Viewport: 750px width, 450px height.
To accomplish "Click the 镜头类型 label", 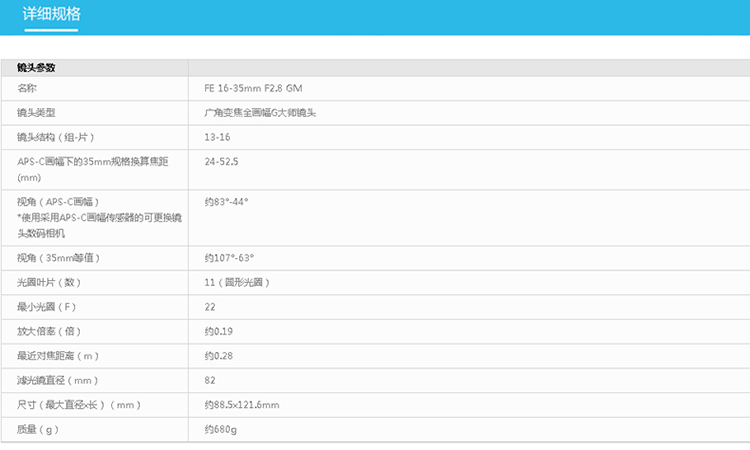I will point(36,113).
